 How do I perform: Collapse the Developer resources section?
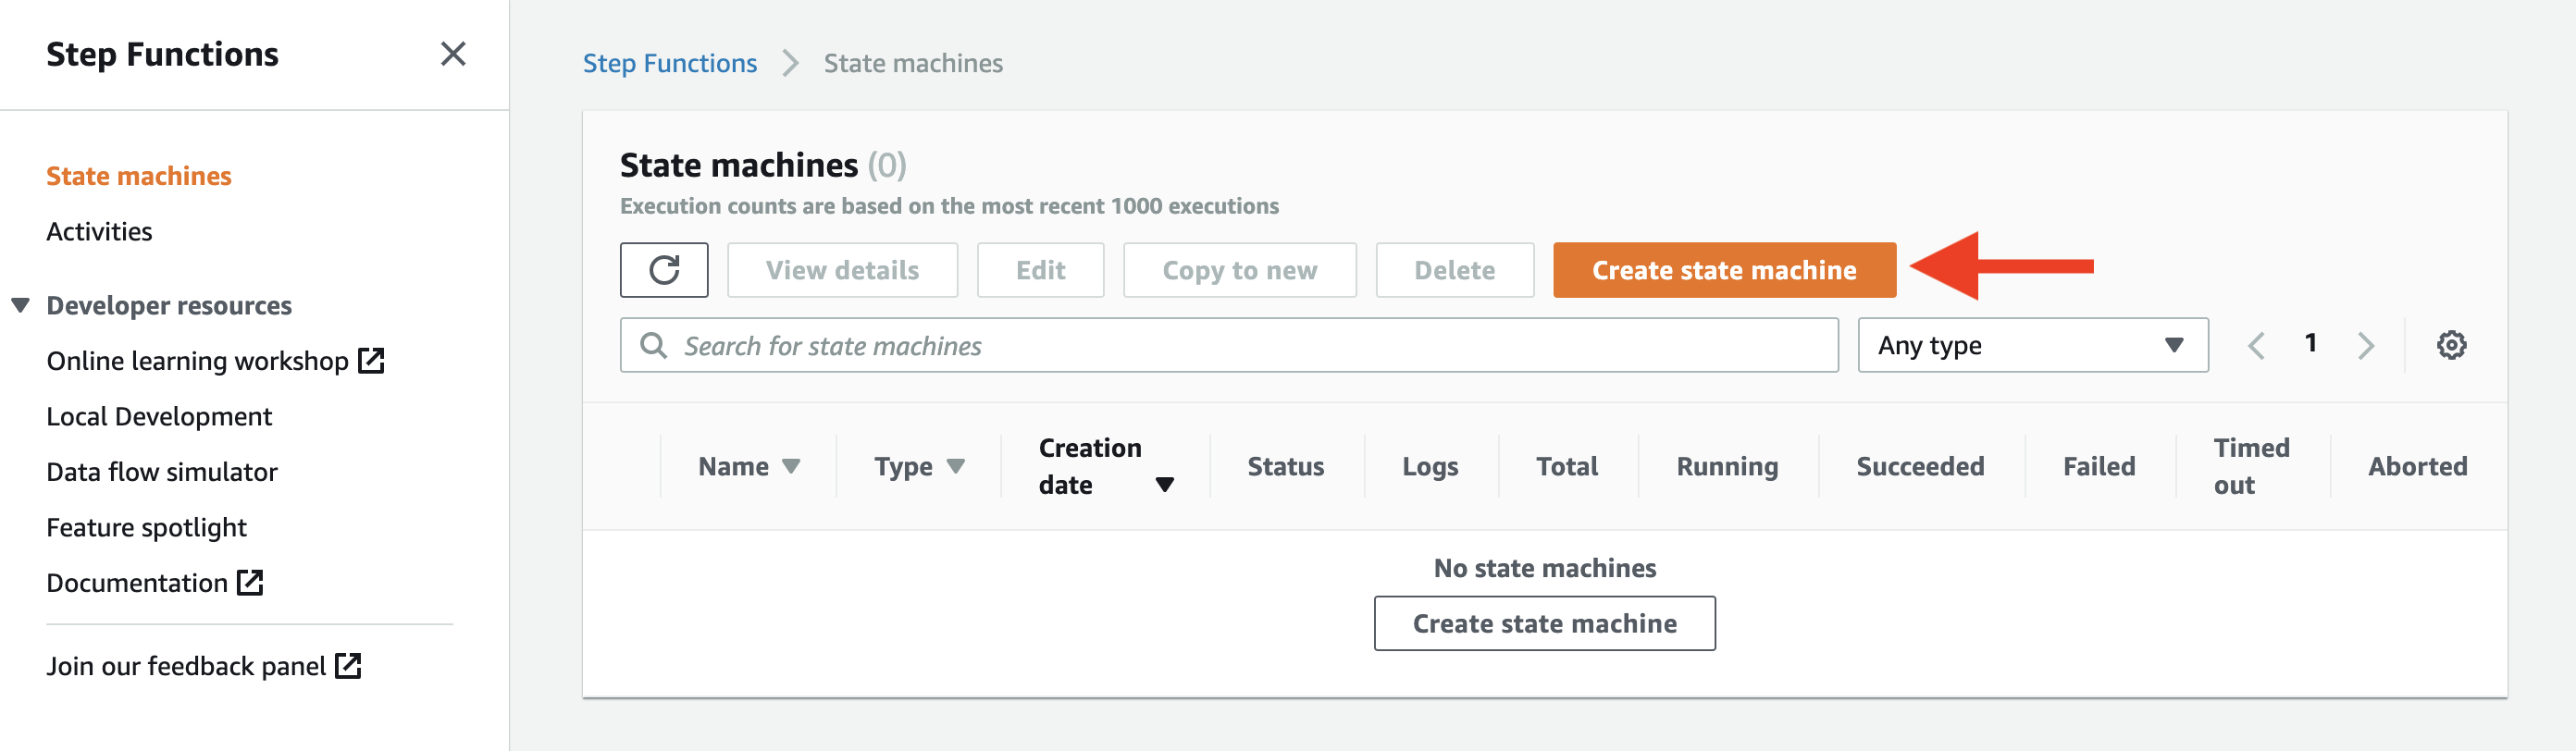[20, 305]
